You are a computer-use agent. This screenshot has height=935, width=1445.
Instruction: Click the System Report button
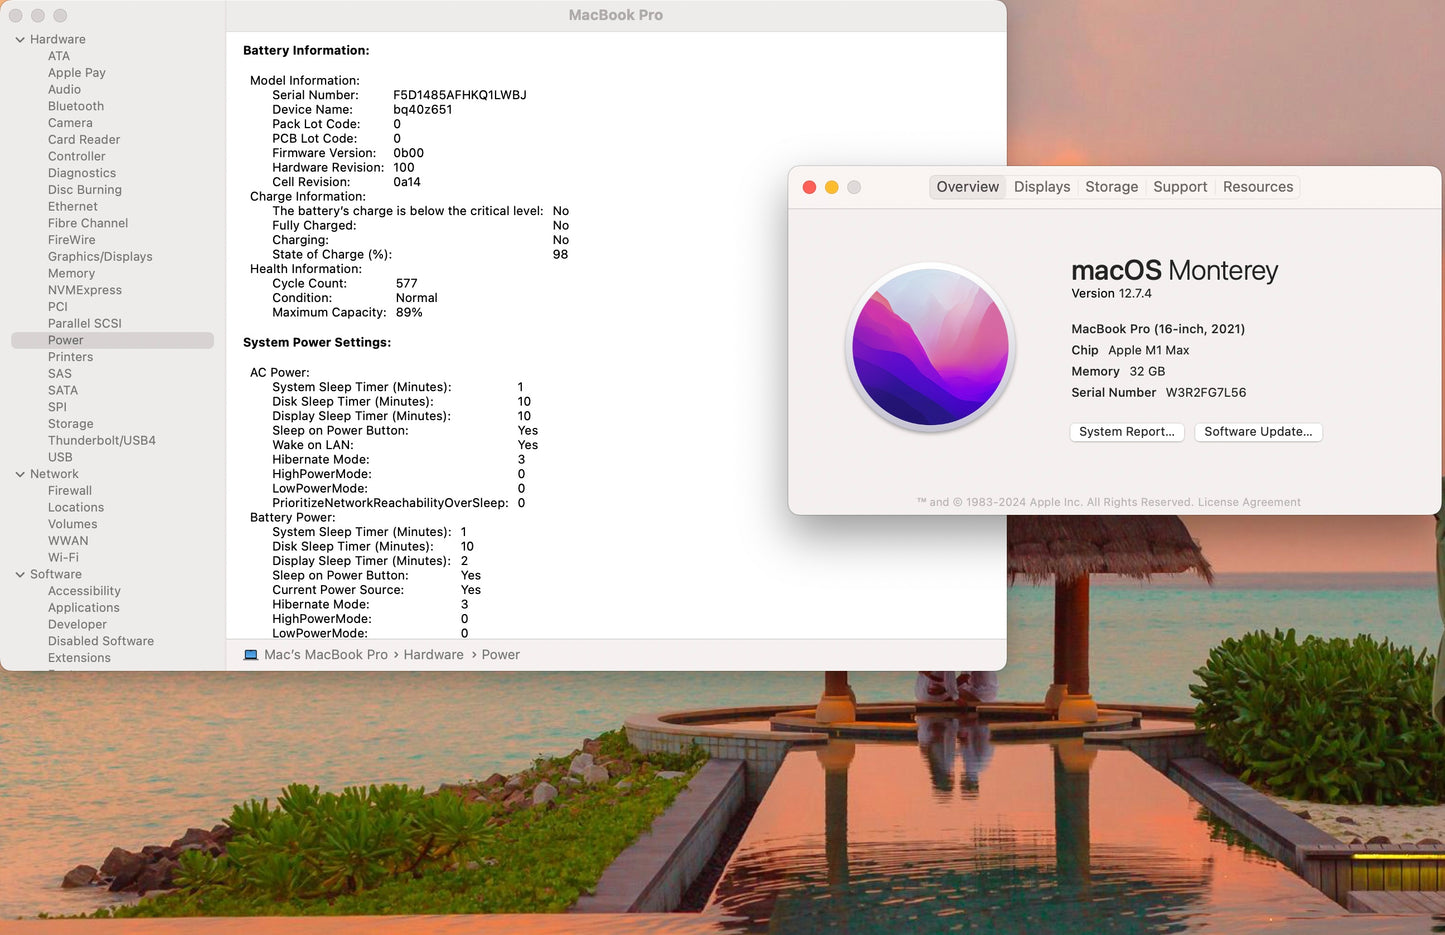[x=1126, y=432]
